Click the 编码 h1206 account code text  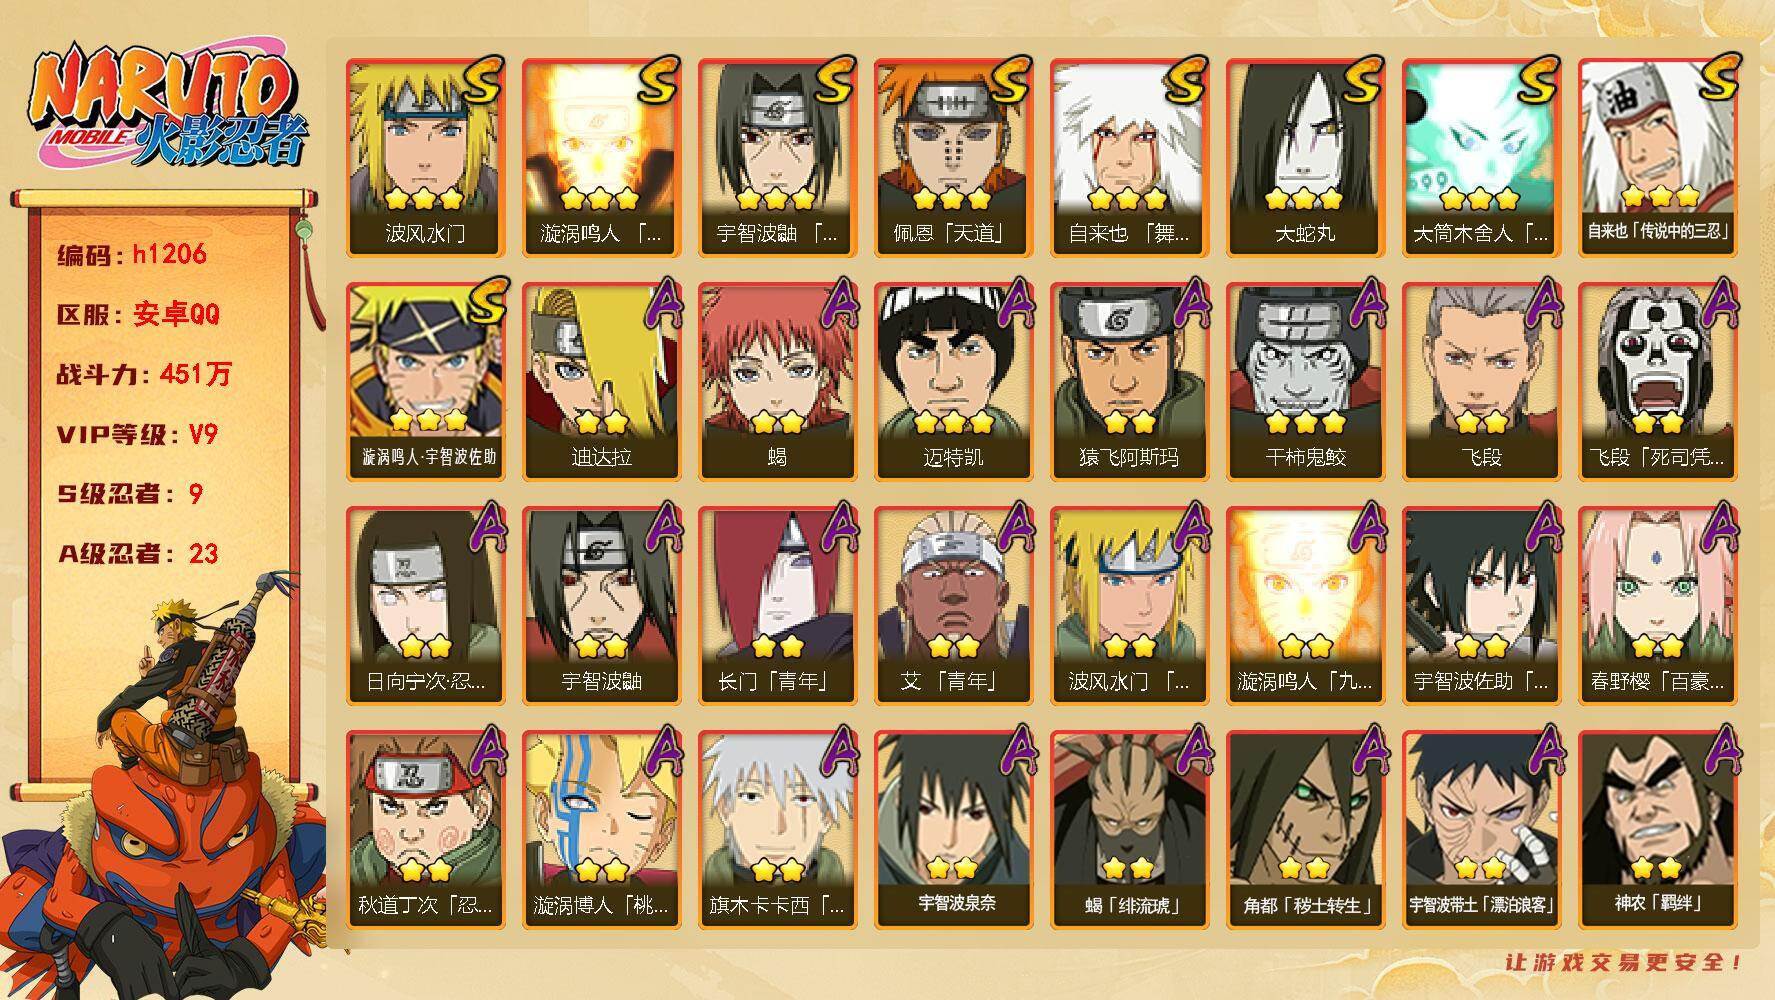click(x=132, y=254)
